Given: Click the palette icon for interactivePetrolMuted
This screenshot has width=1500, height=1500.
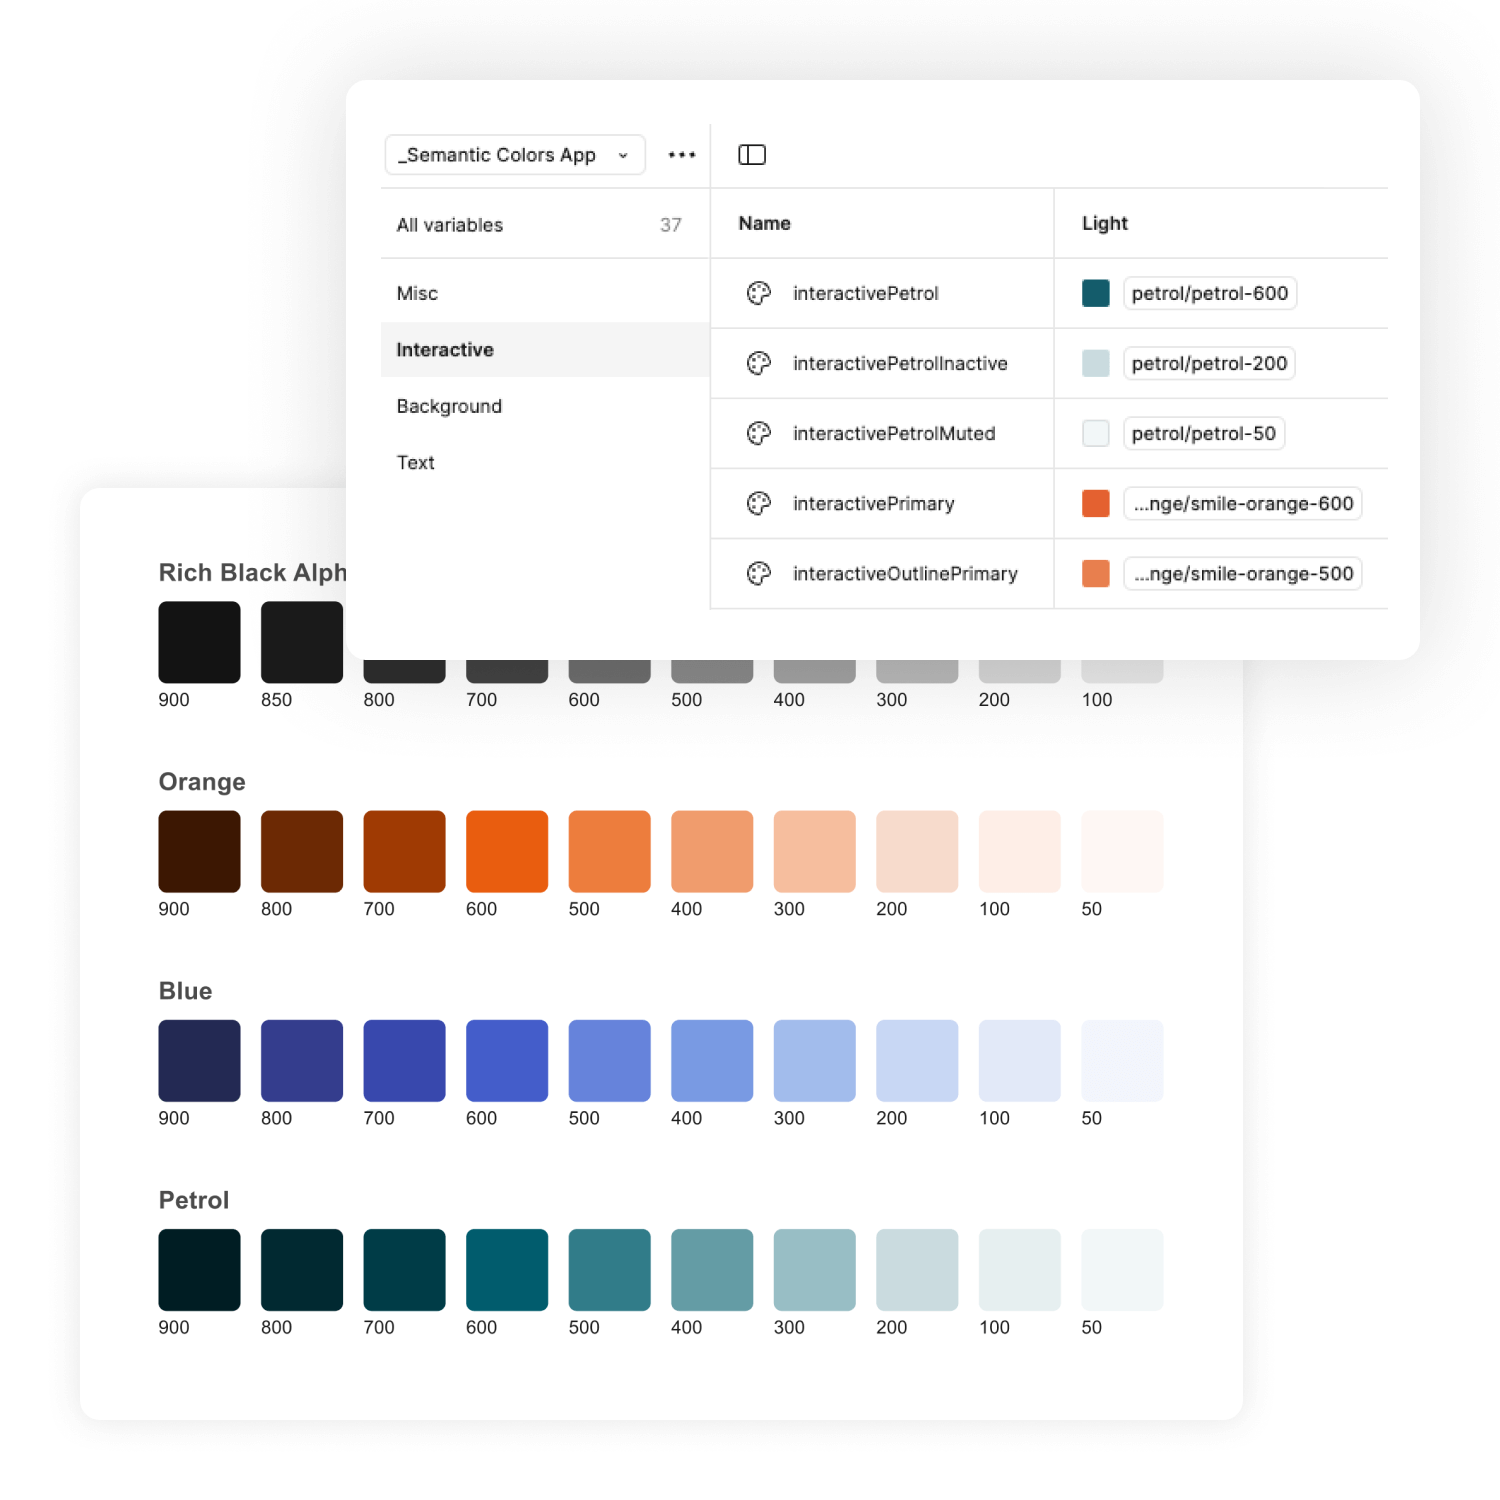Looking at the screenshot, I should (759, 433).
